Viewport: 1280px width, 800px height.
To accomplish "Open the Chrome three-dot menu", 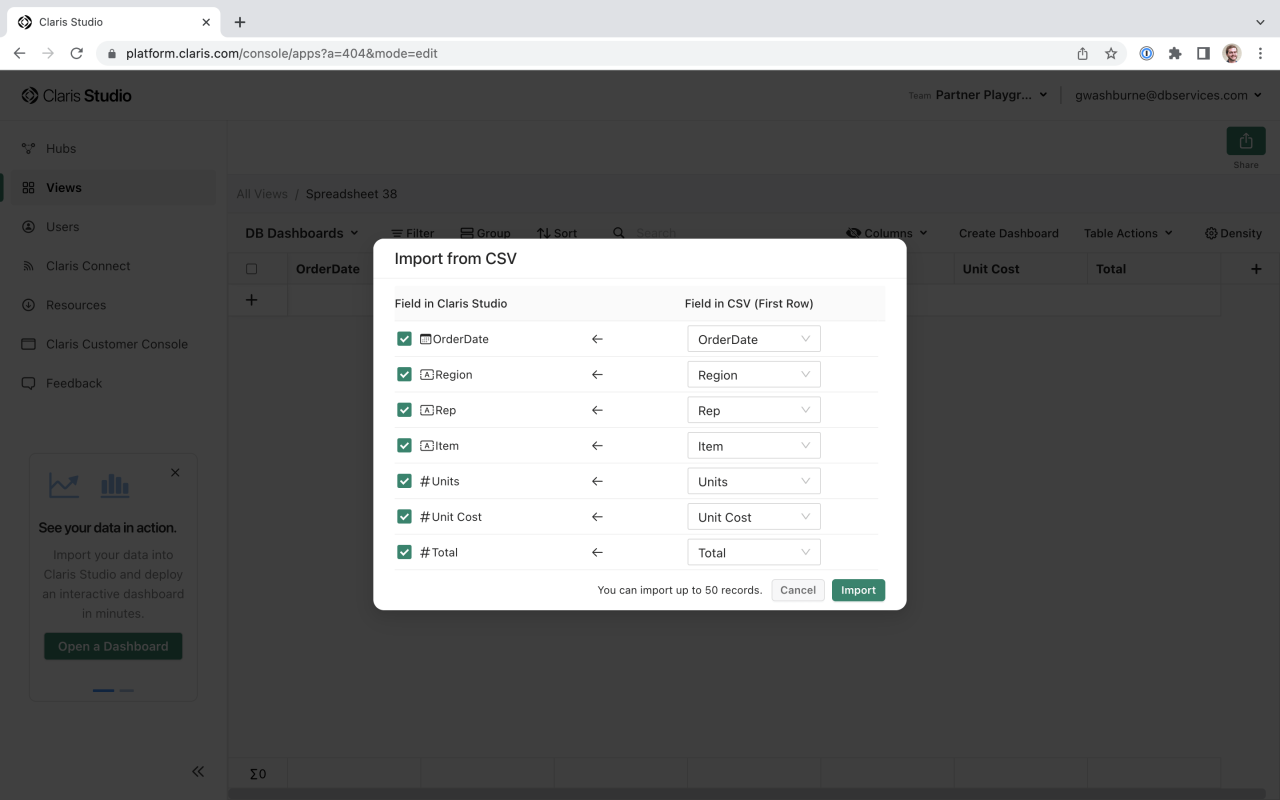I will (x=1259, y=54).
